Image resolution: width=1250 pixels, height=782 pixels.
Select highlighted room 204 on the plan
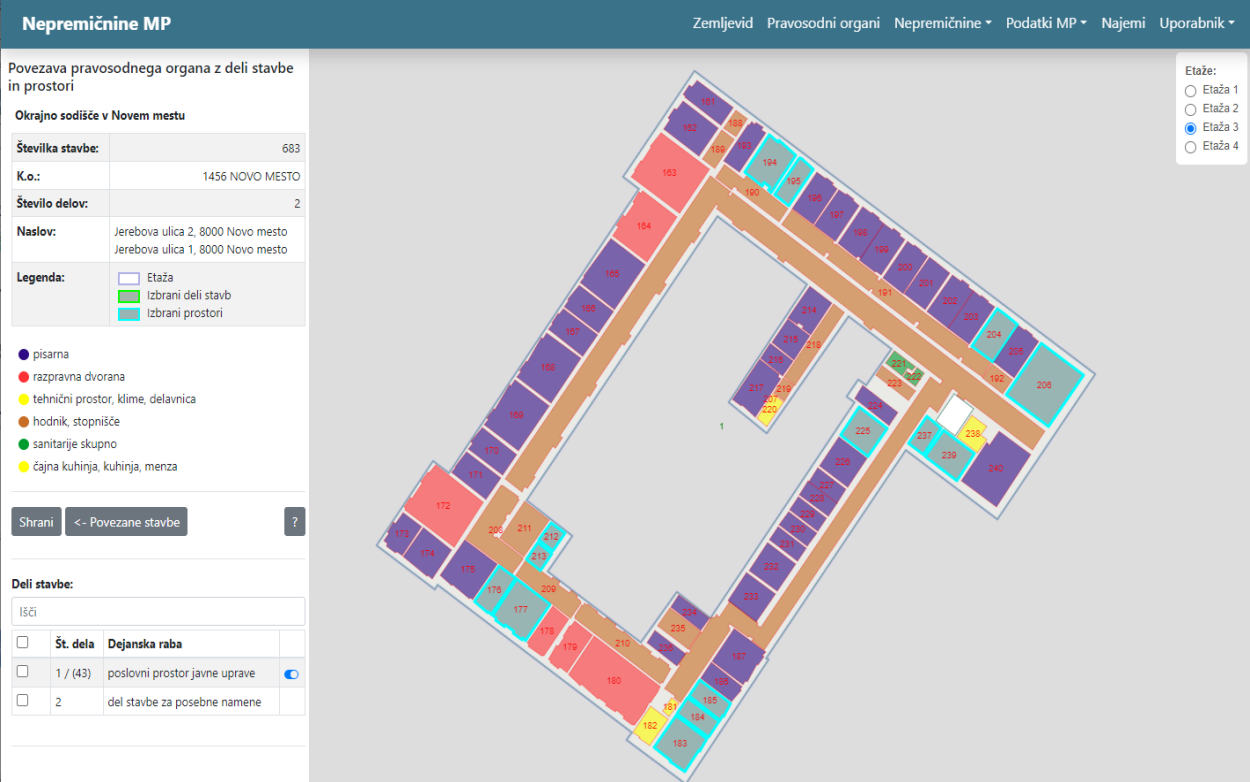point(993,336)
